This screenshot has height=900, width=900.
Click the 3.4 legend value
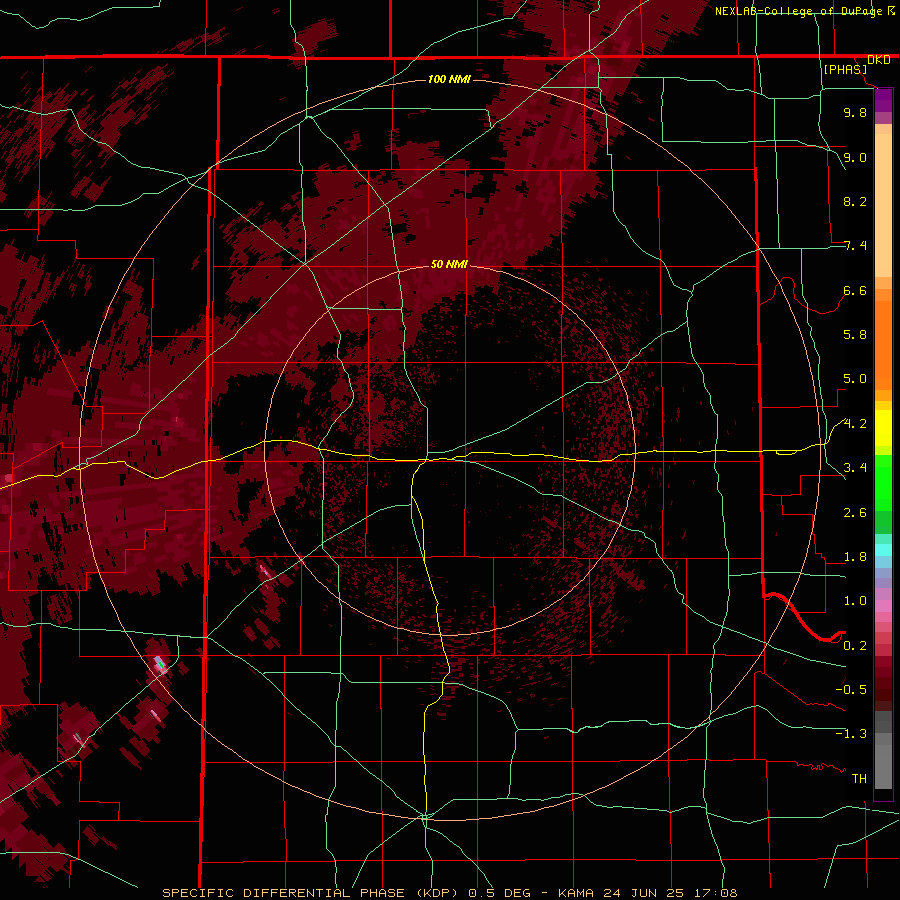coord(855,468)
